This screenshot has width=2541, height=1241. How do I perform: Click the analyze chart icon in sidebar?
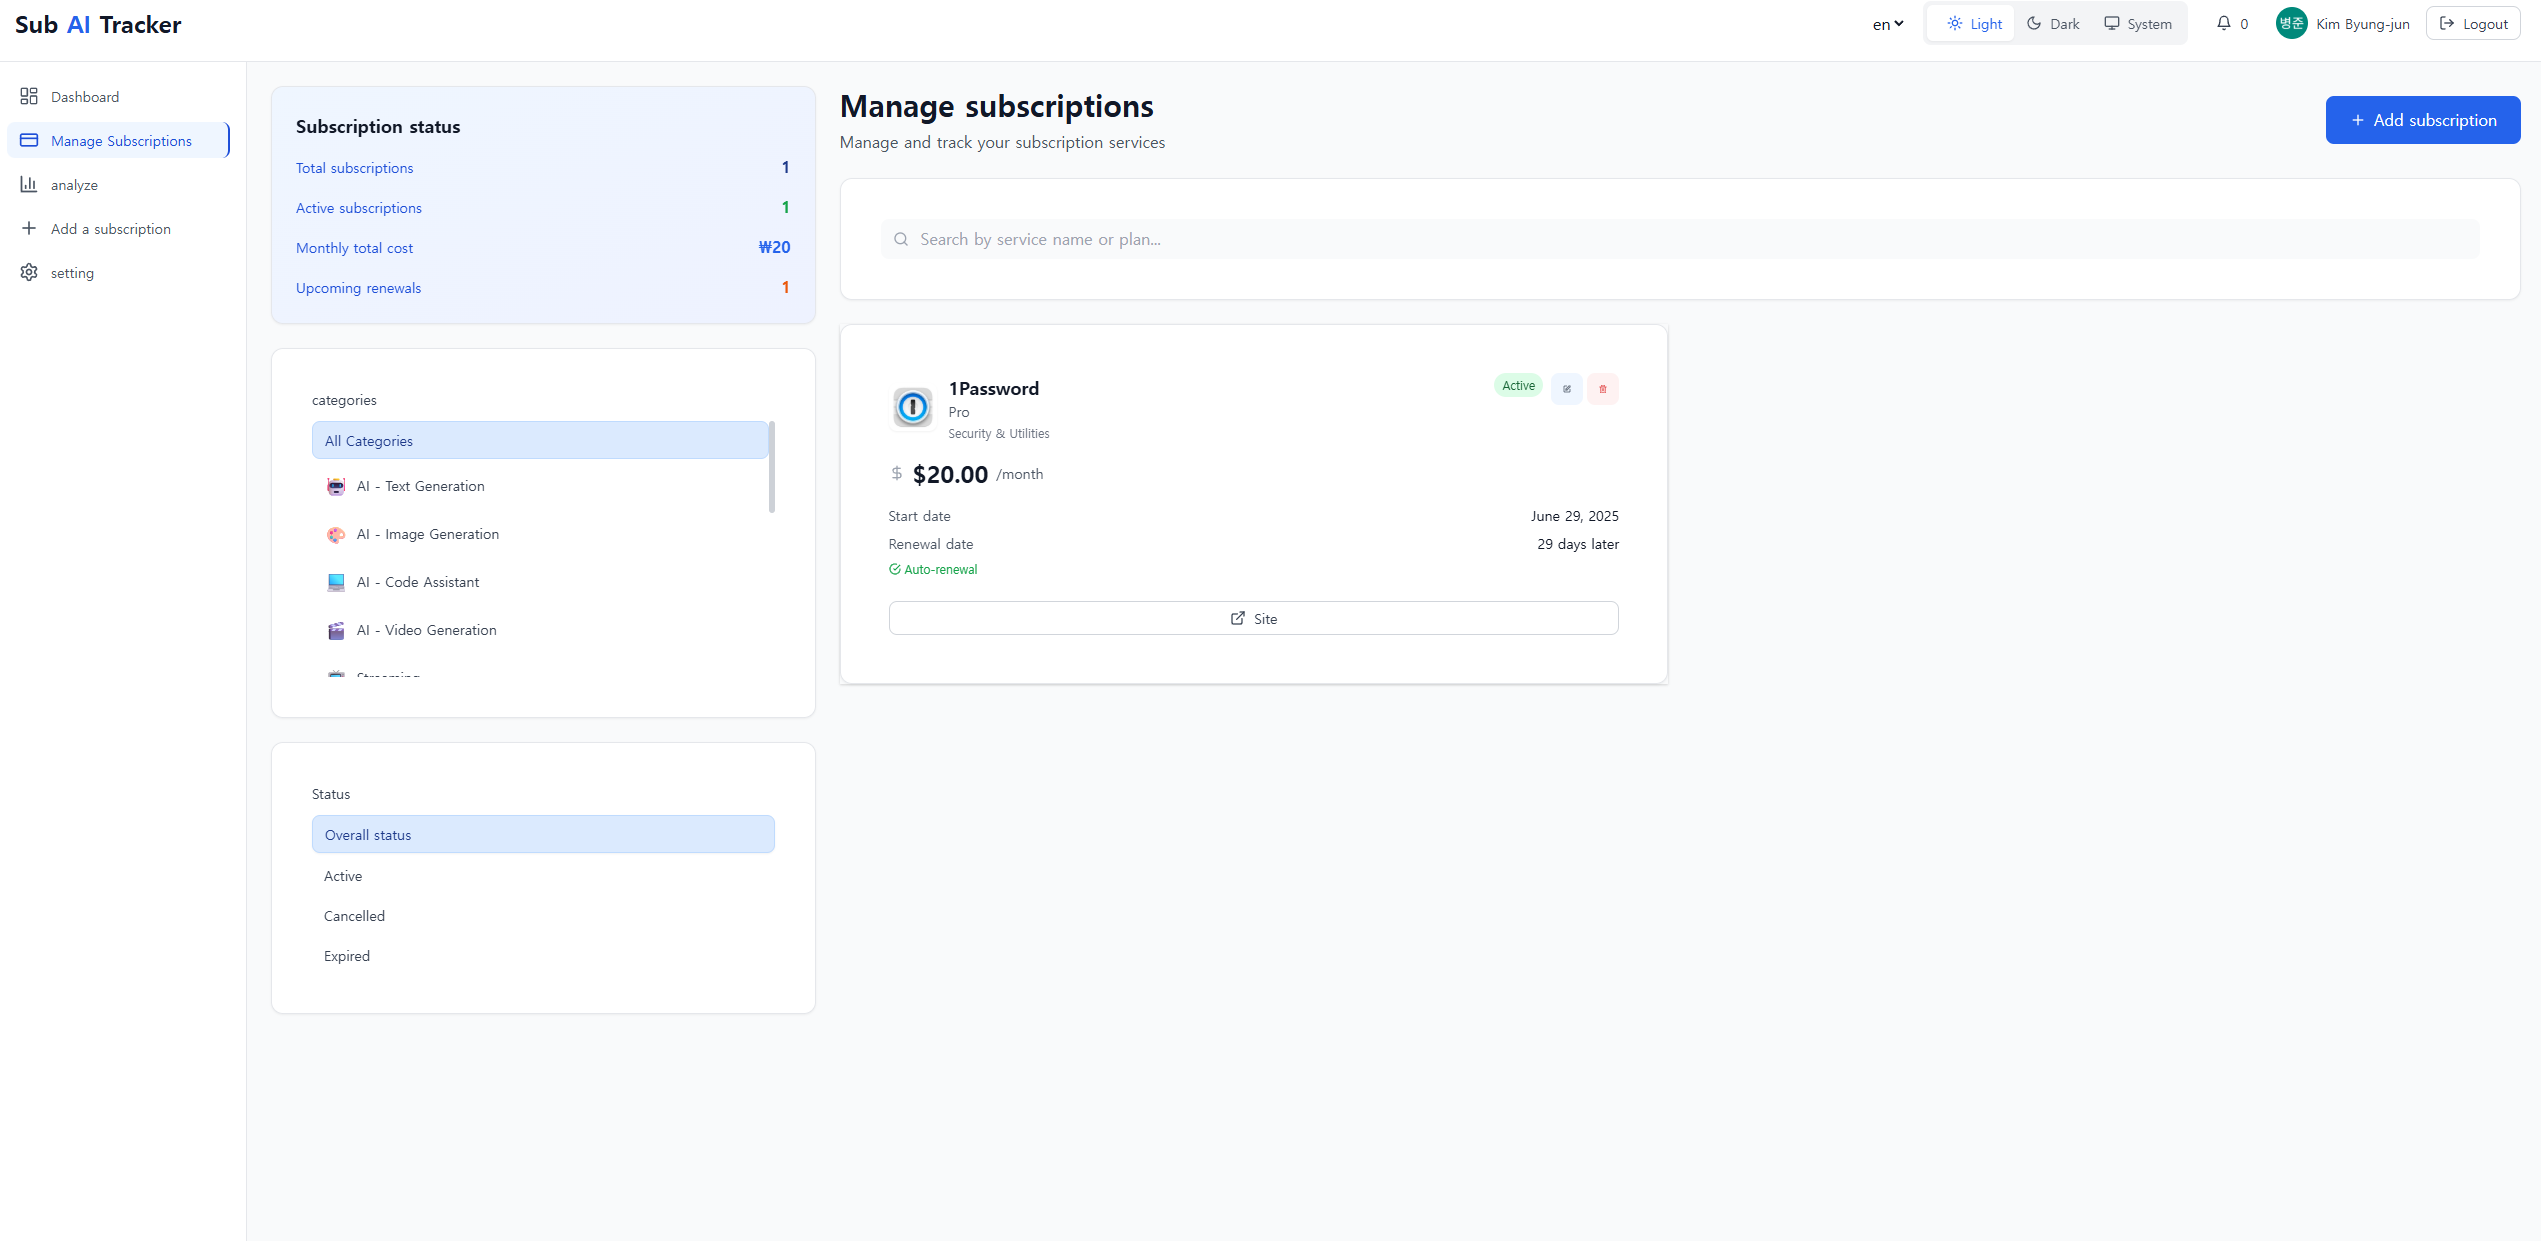29,185
